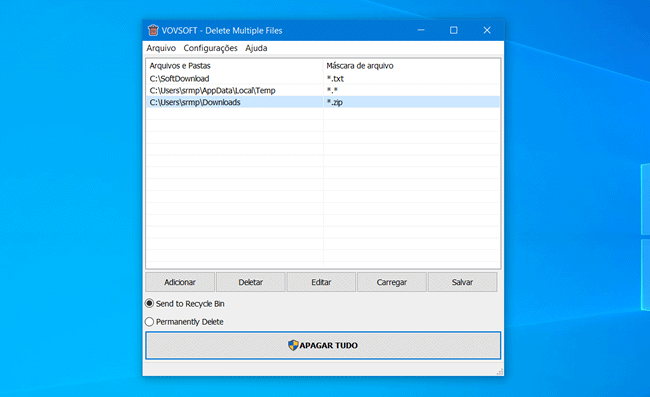Open the Configurações menu
650x397 pixels.
[x=210, y=48]
